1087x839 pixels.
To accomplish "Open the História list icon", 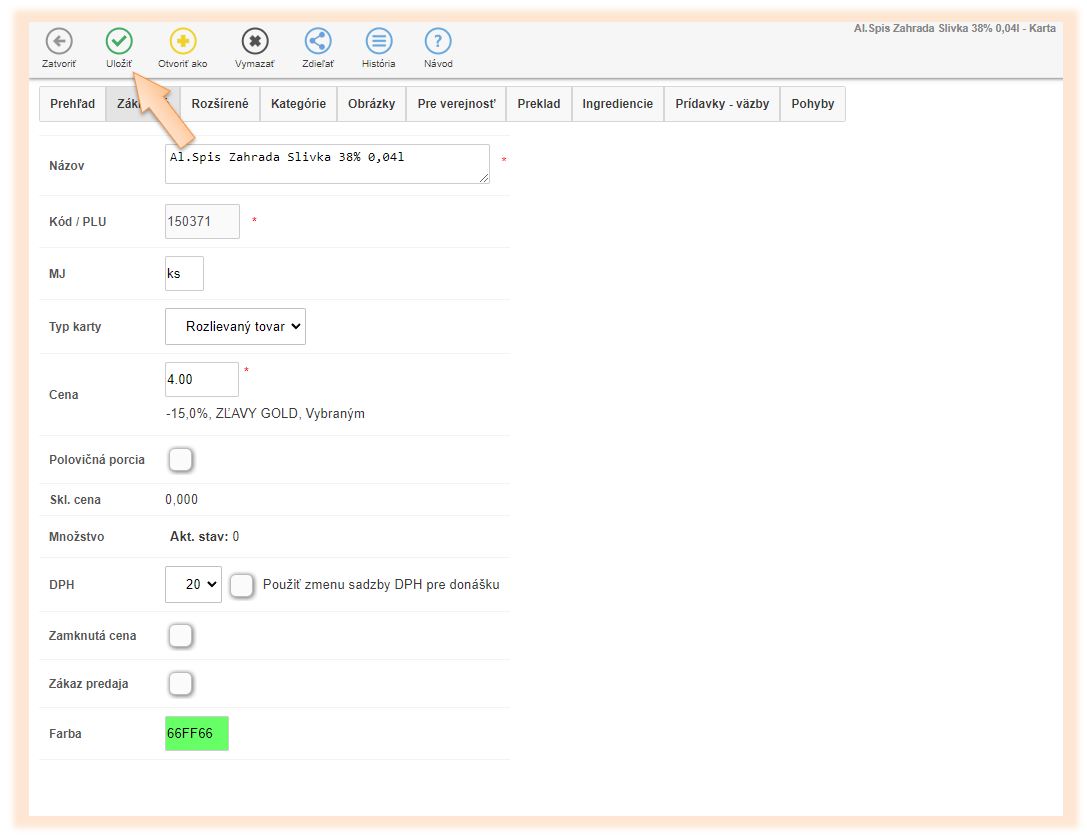I will click(x=378, y=41).
